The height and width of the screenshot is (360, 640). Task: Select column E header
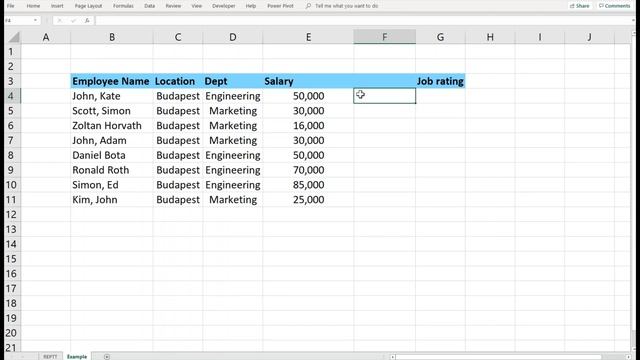pos(308,37)
